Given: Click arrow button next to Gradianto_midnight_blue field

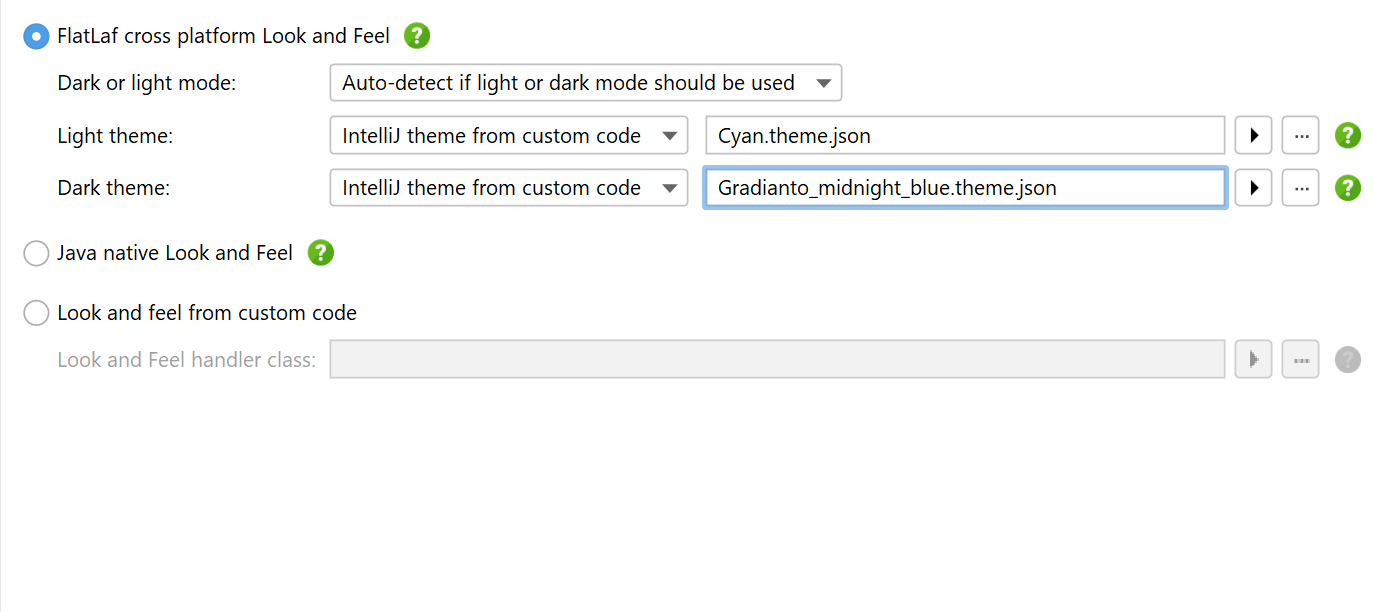Looking at the screenshot, I should click(1253, 187).
